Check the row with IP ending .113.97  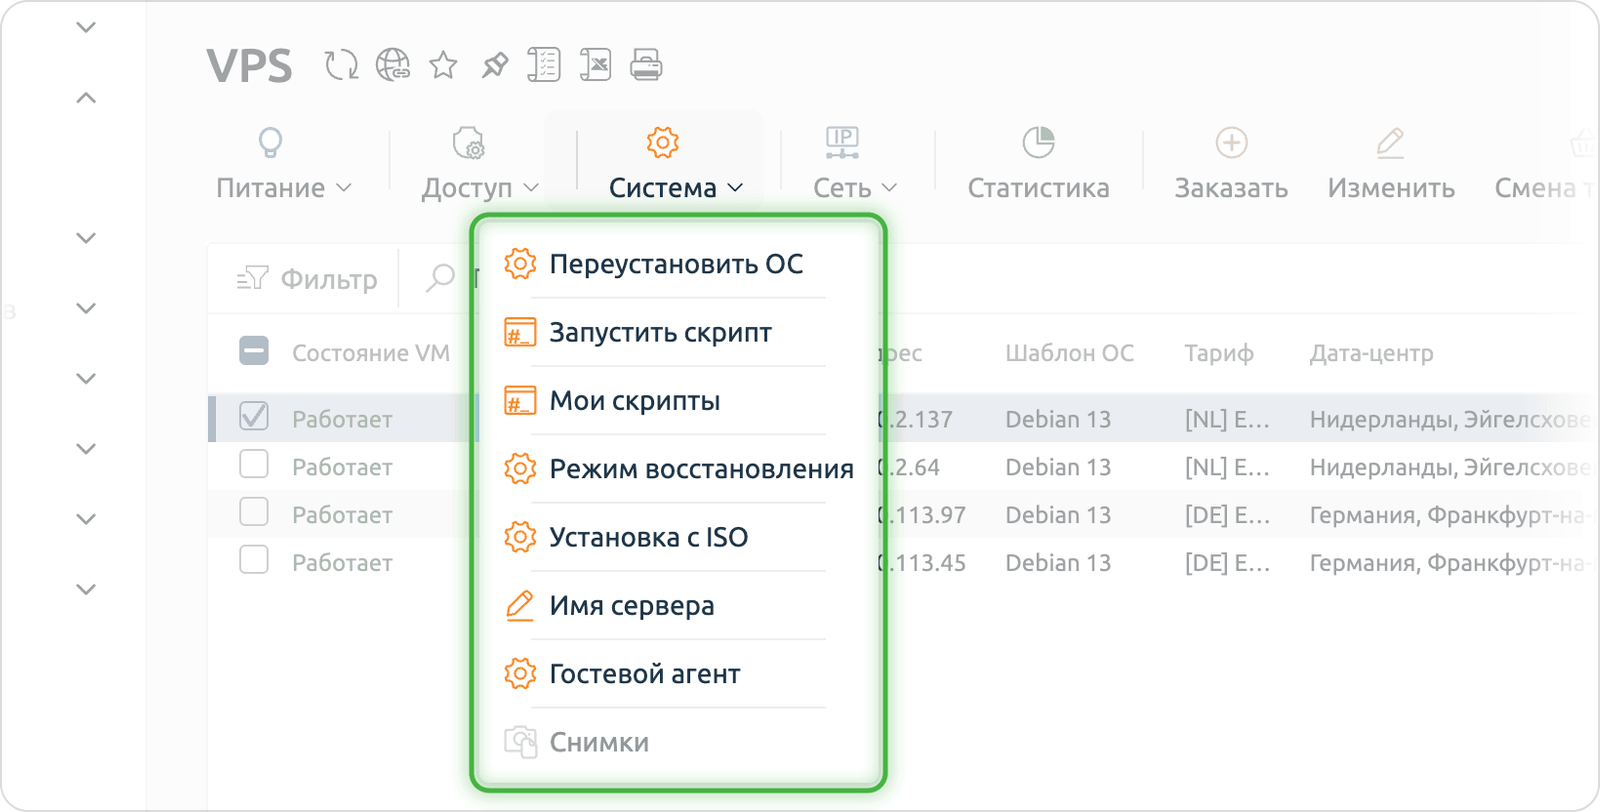tap(254, 512)
